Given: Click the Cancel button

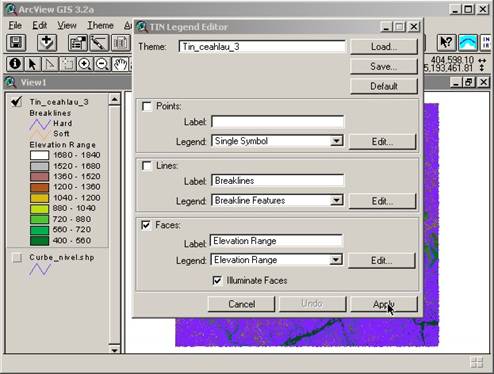Looking at the screenshot, I should click(x=242, y=304).
